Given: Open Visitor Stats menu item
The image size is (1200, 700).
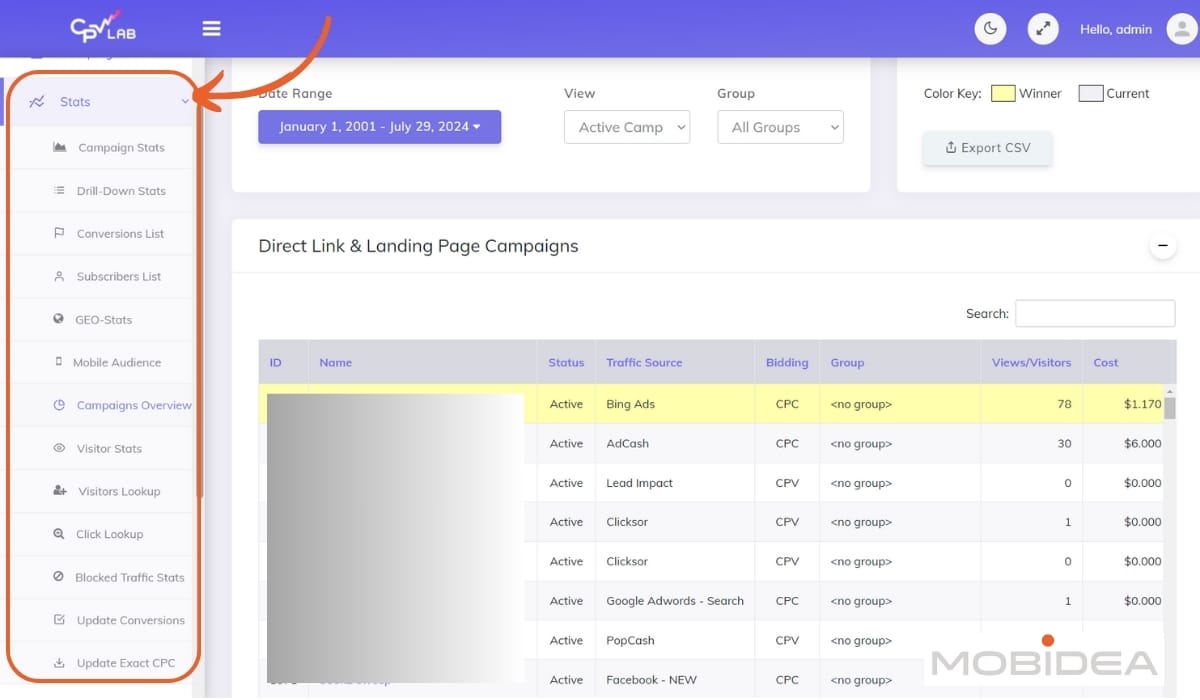Looking at the screenshot, I should 109,448.
